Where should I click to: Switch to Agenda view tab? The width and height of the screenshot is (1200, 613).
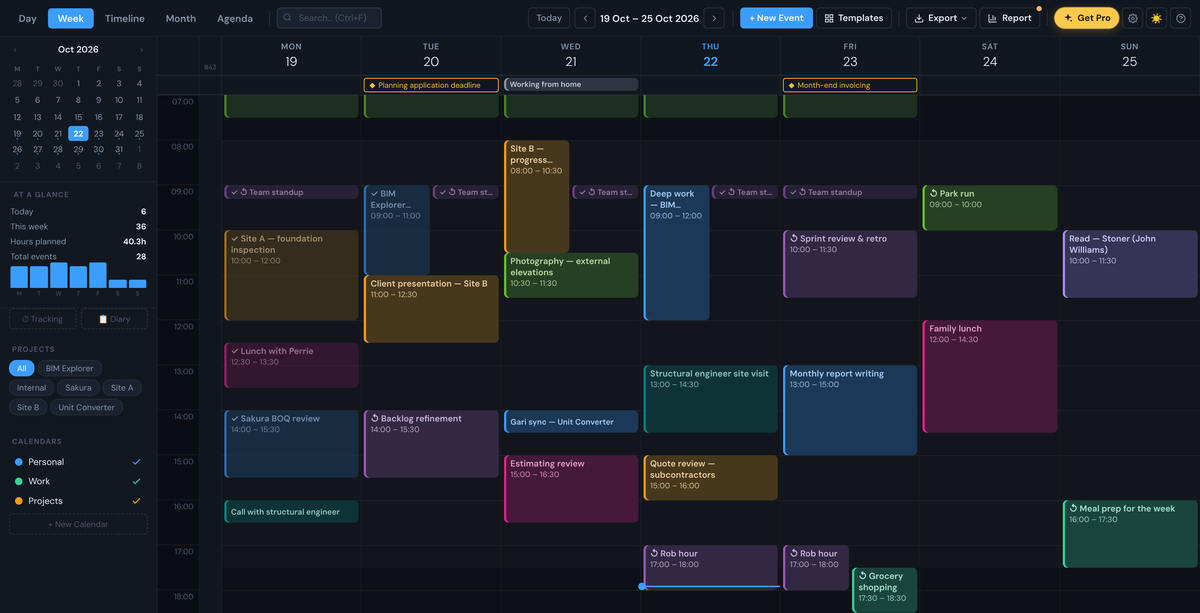coord(235,18)
